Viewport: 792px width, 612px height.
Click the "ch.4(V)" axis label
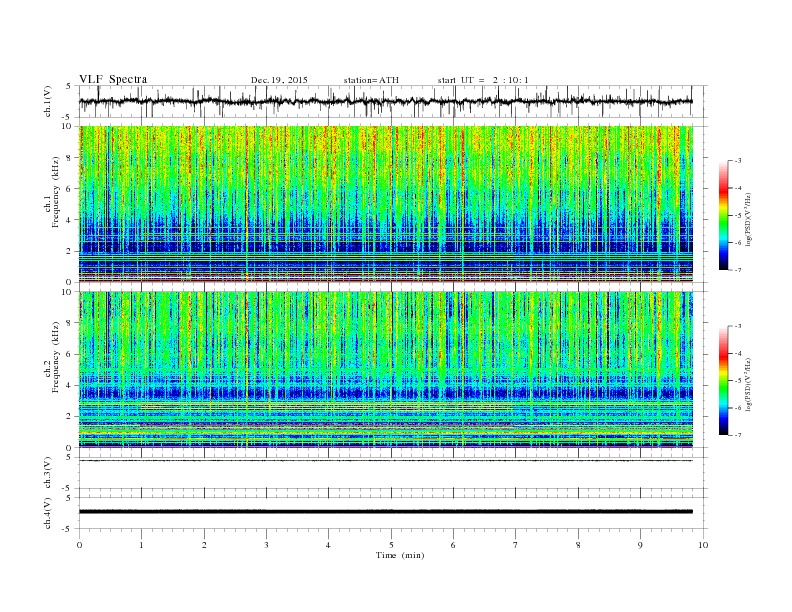pos(48,513)
